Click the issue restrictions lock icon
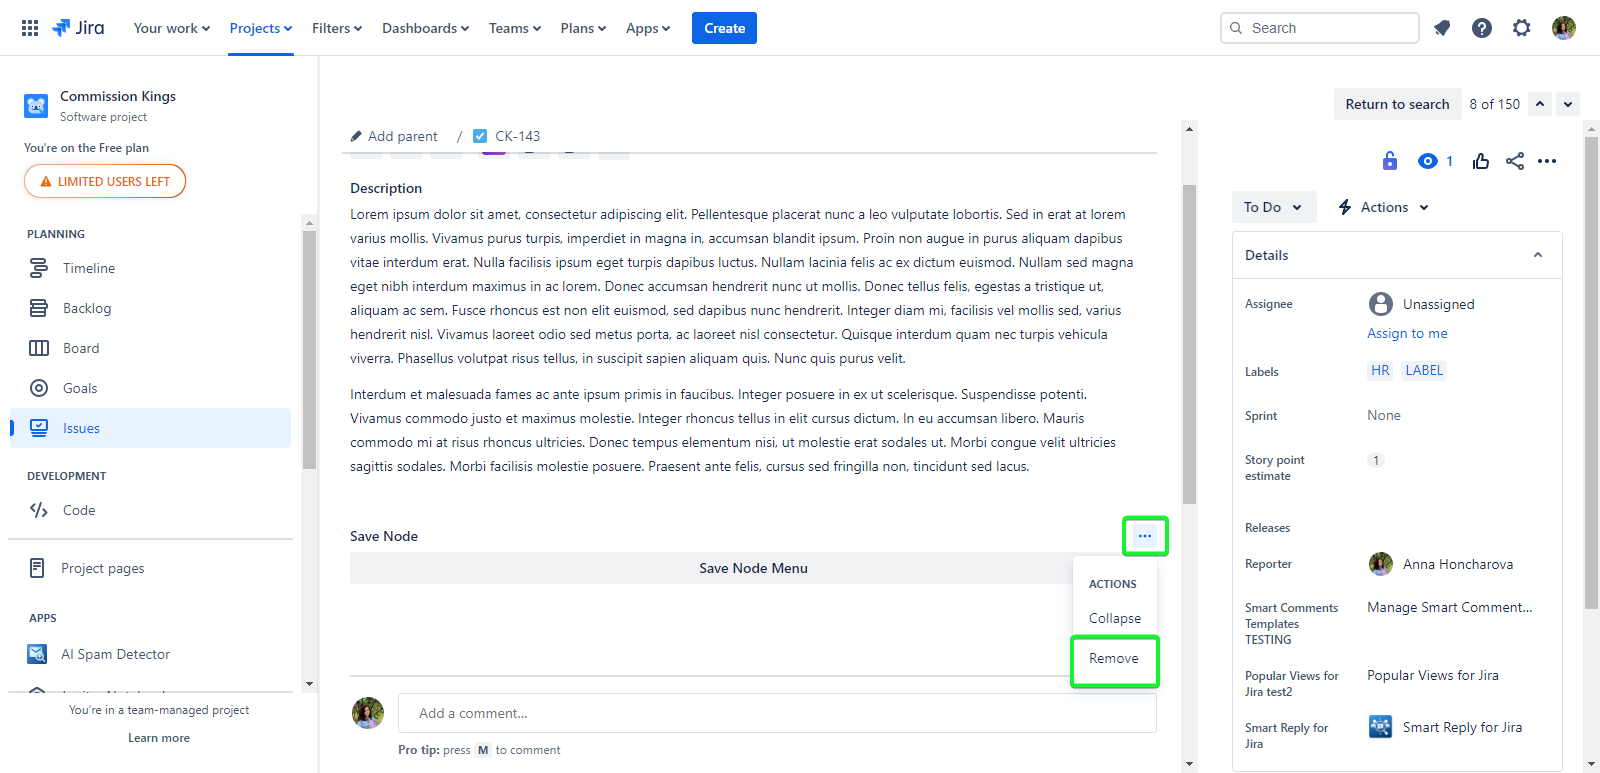 pyautogui.click(x=1390, y=161)
